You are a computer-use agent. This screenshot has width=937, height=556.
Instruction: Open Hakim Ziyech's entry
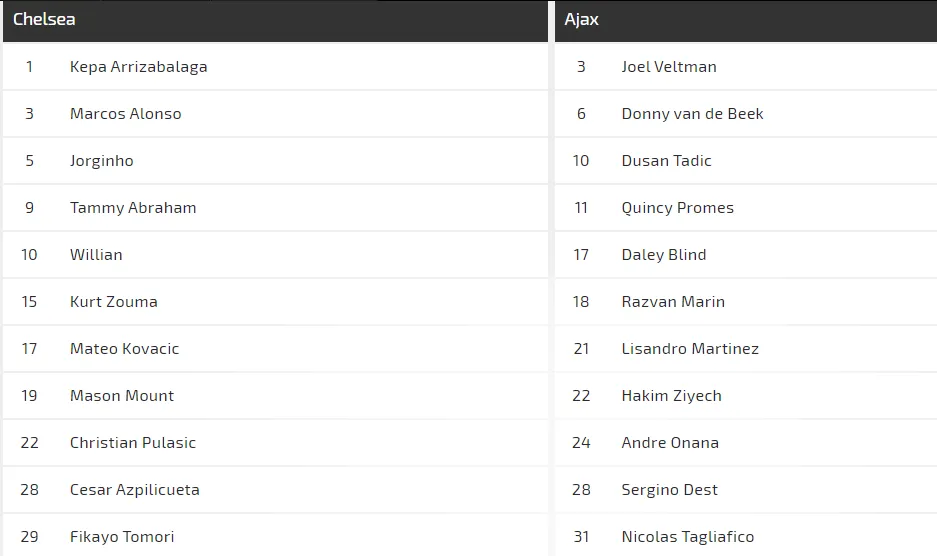671,396
